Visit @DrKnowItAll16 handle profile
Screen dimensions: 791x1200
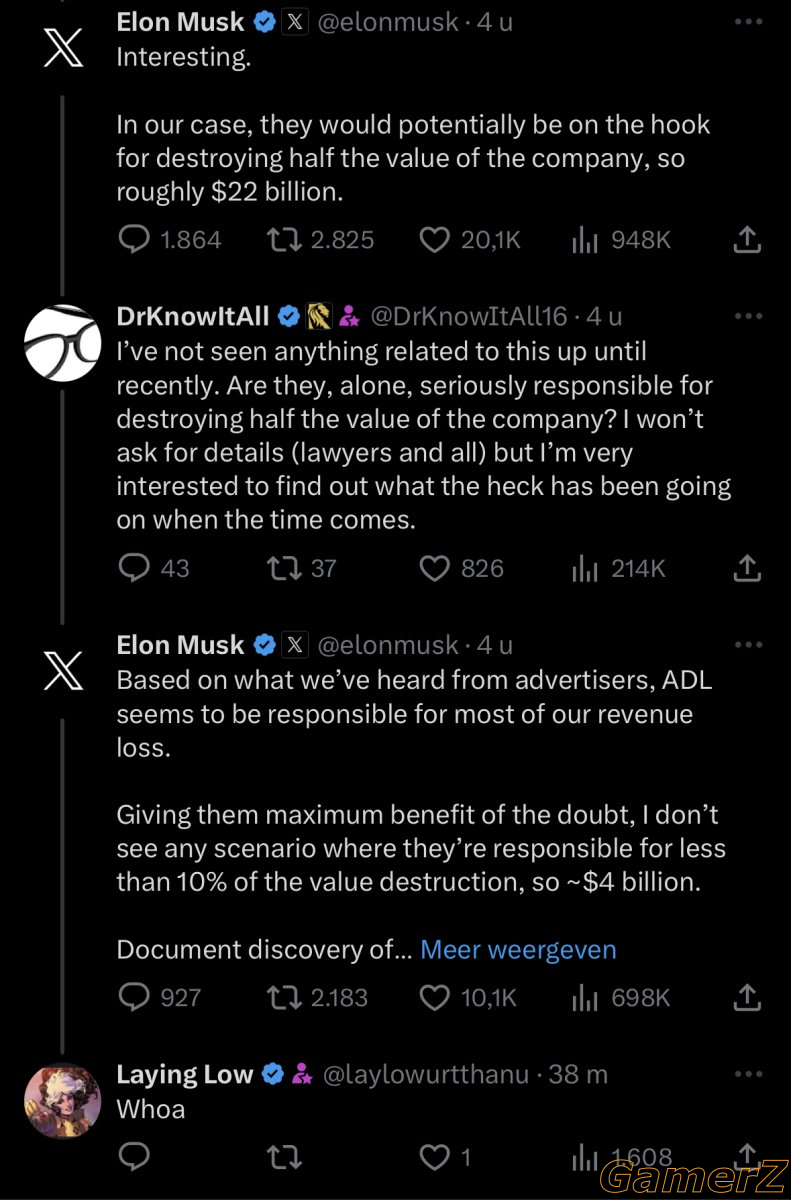pos(469,317)
